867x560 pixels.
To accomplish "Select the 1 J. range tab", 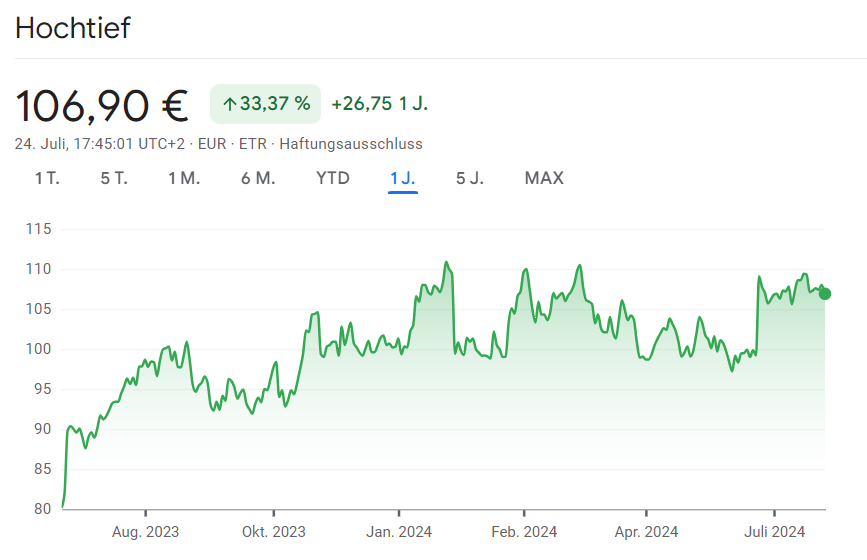I will (x=403, y=178).
